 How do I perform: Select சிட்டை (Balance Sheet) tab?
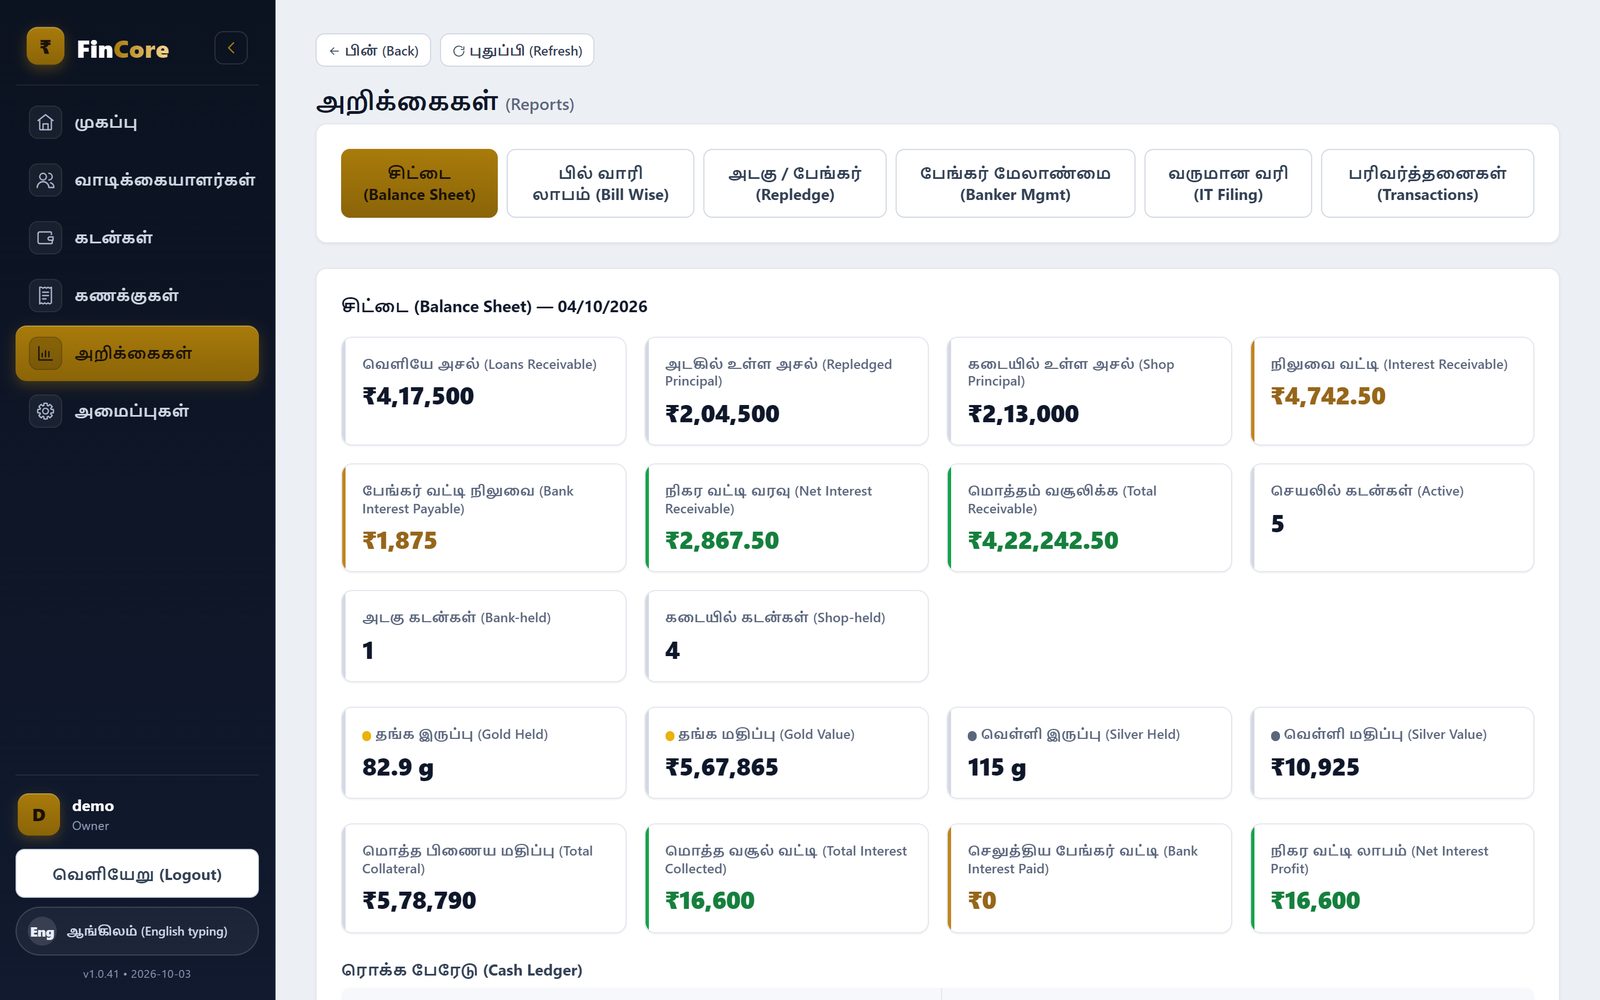pos(419,183)
